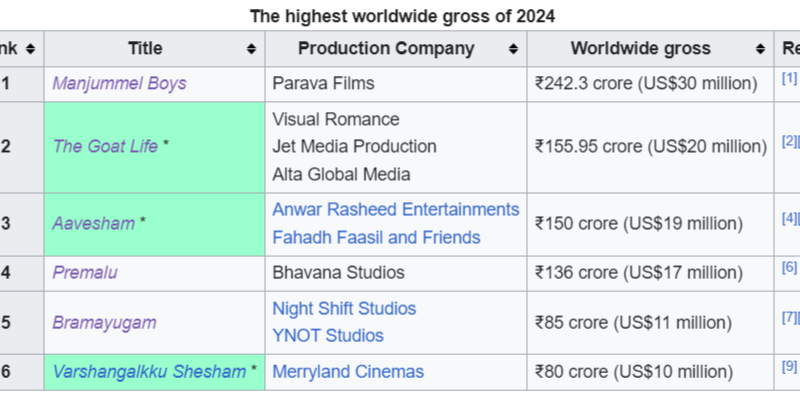Open Manjummel Boys film link
800x393 pixels.
click(119, 83)
